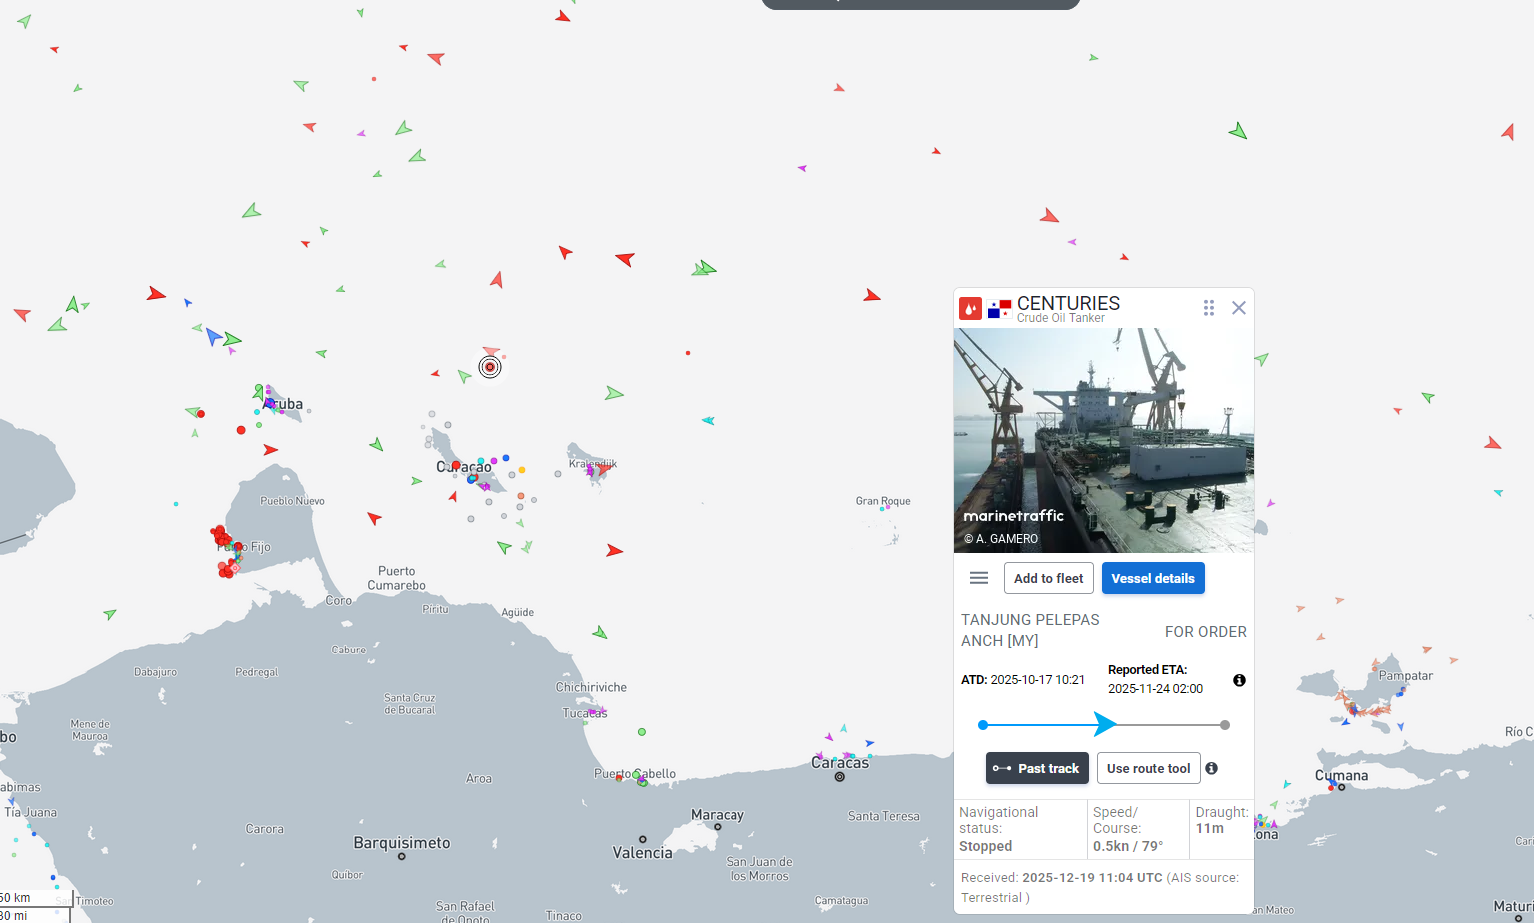1534x923 pixels.
Task: Click the Barquisimeto city marker circle
Action: (402, 856)
